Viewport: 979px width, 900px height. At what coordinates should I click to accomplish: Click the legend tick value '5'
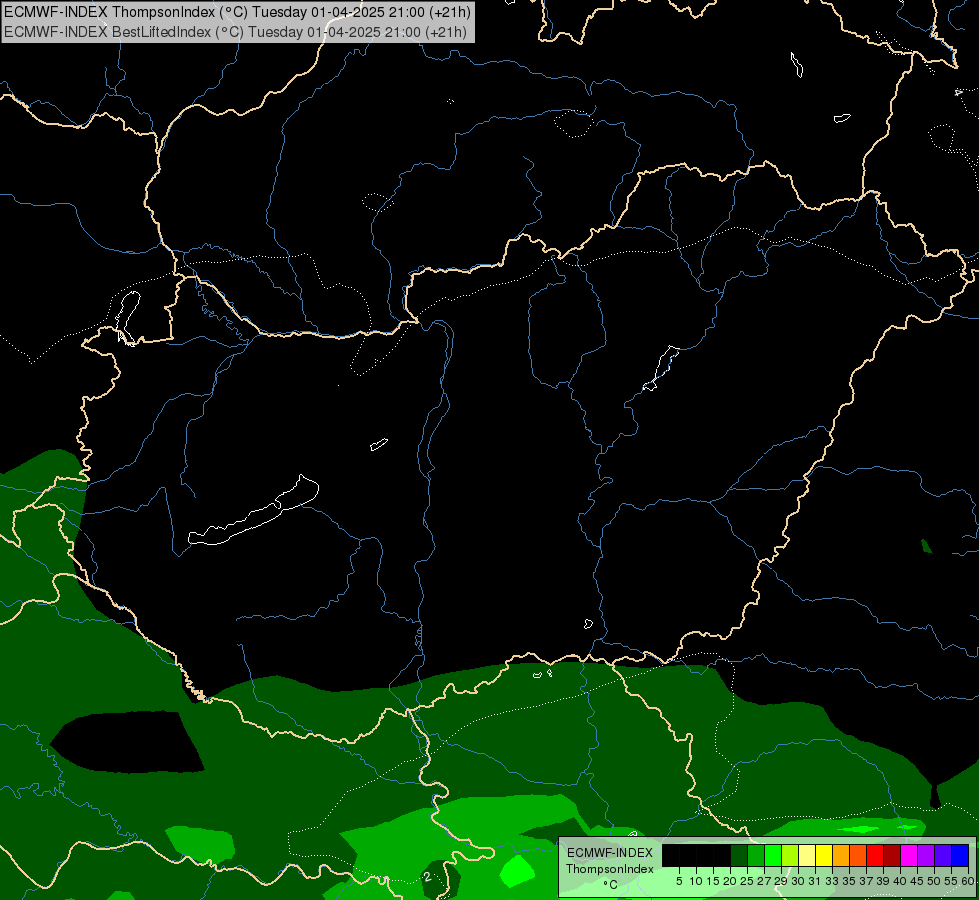tap(679, 881)
